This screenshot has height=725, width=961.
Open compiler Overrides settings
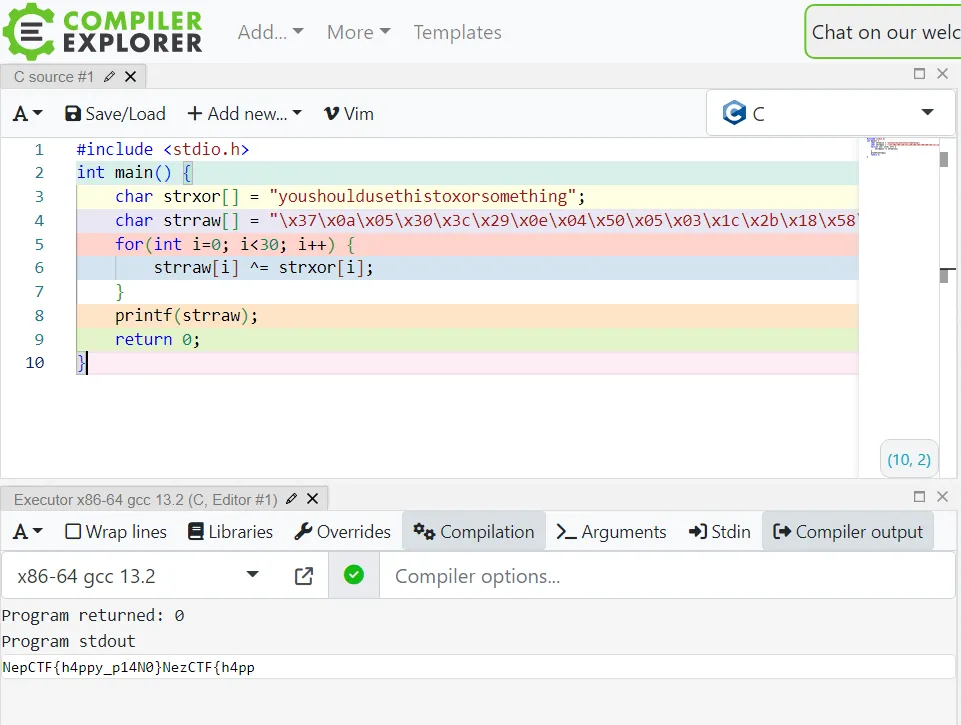coord(342,532)
